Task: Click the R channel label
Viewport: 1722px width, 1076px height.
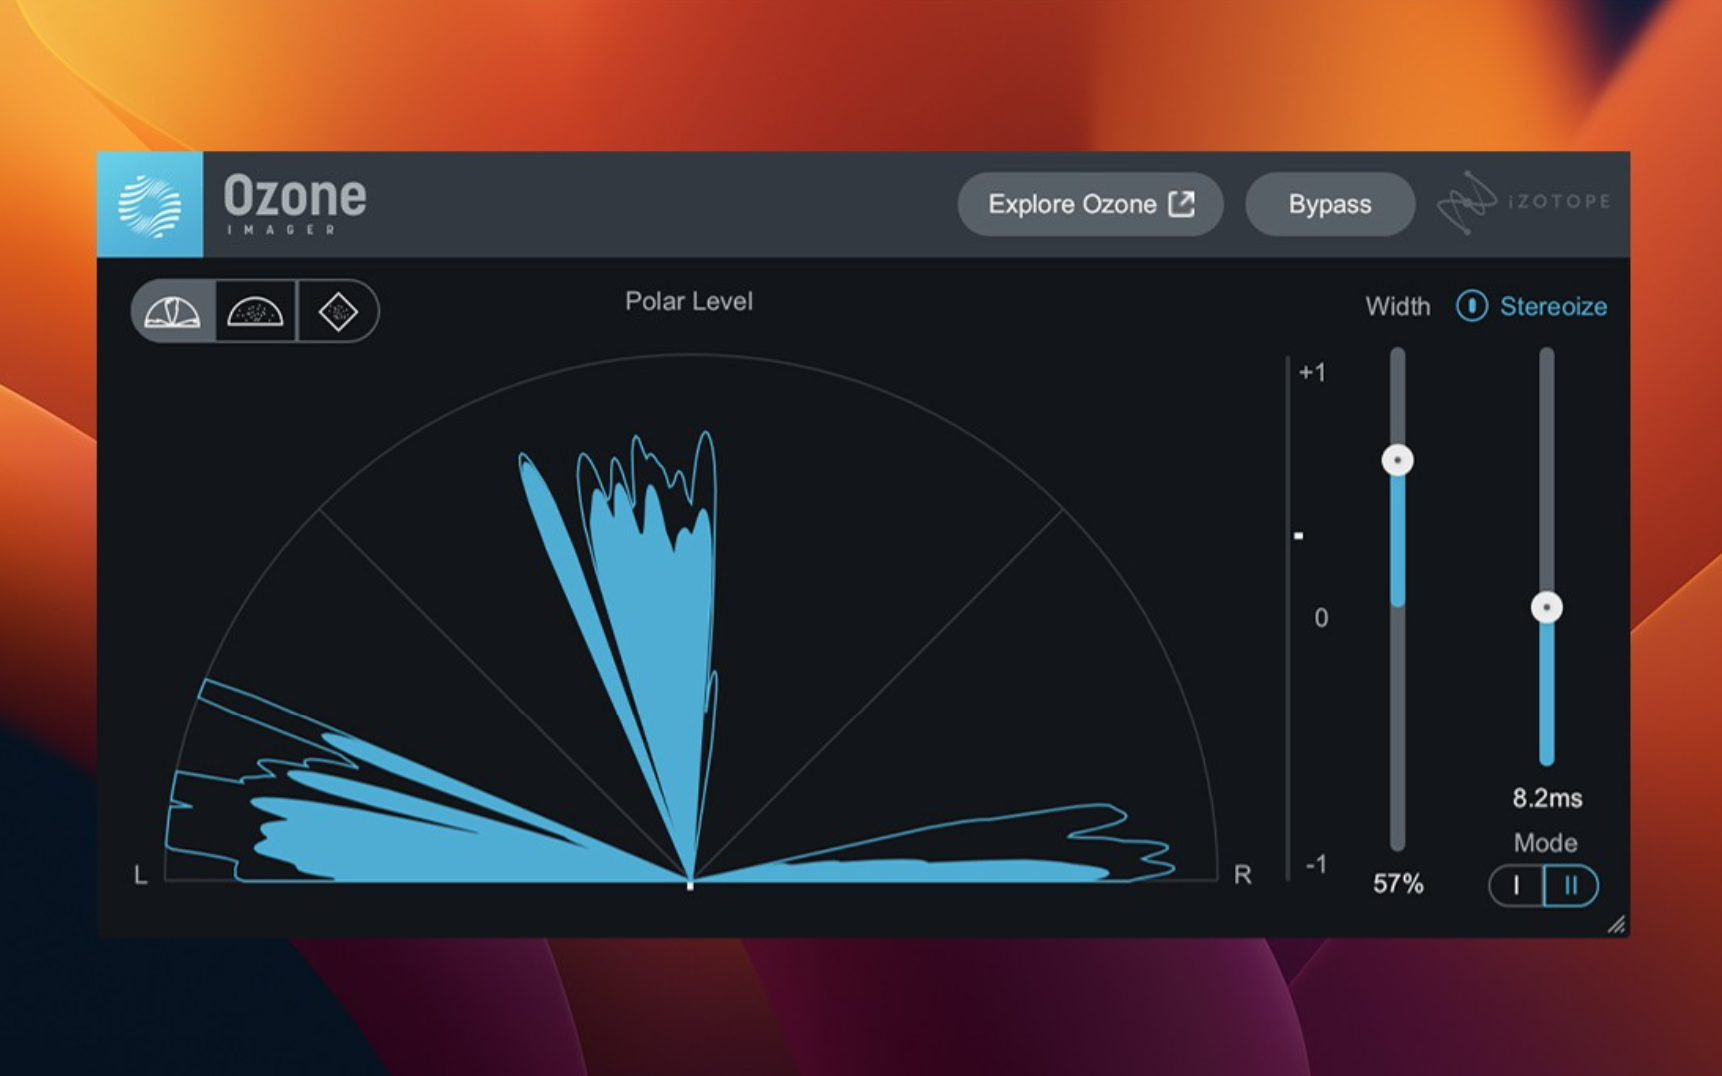Action: click(1242, 875)
